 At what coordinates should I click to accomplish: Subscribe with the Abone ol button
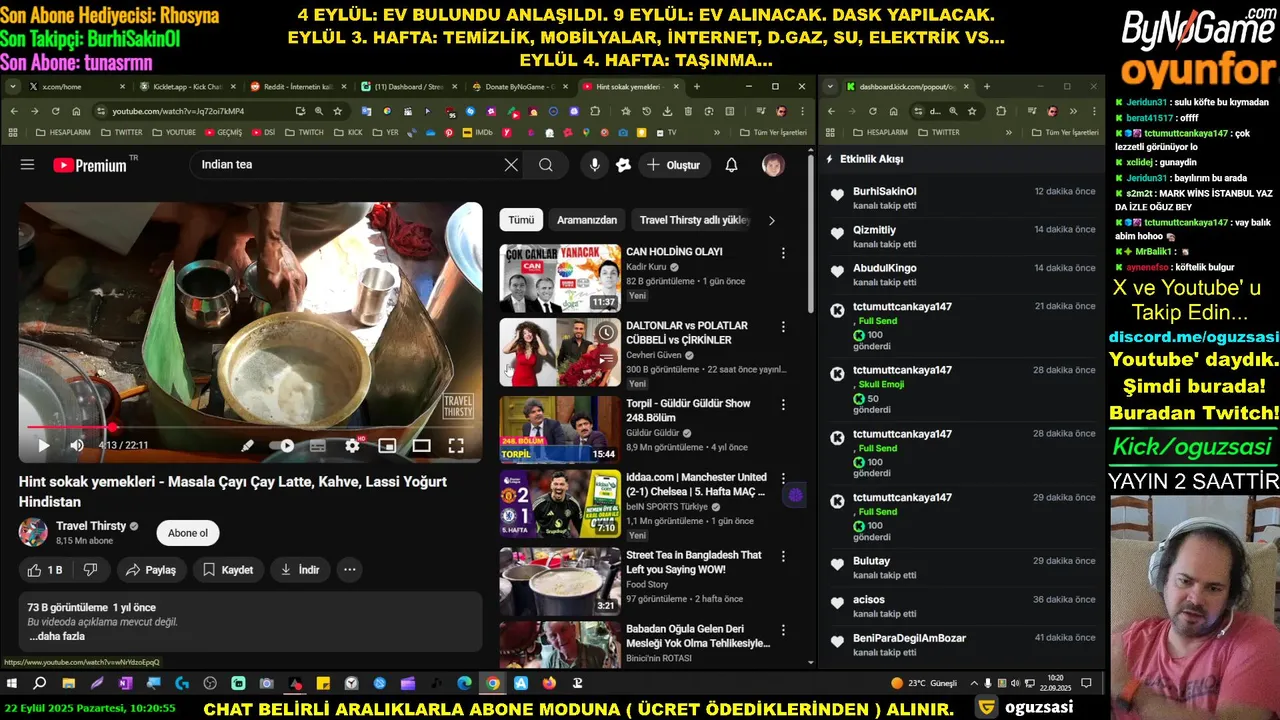187,533
